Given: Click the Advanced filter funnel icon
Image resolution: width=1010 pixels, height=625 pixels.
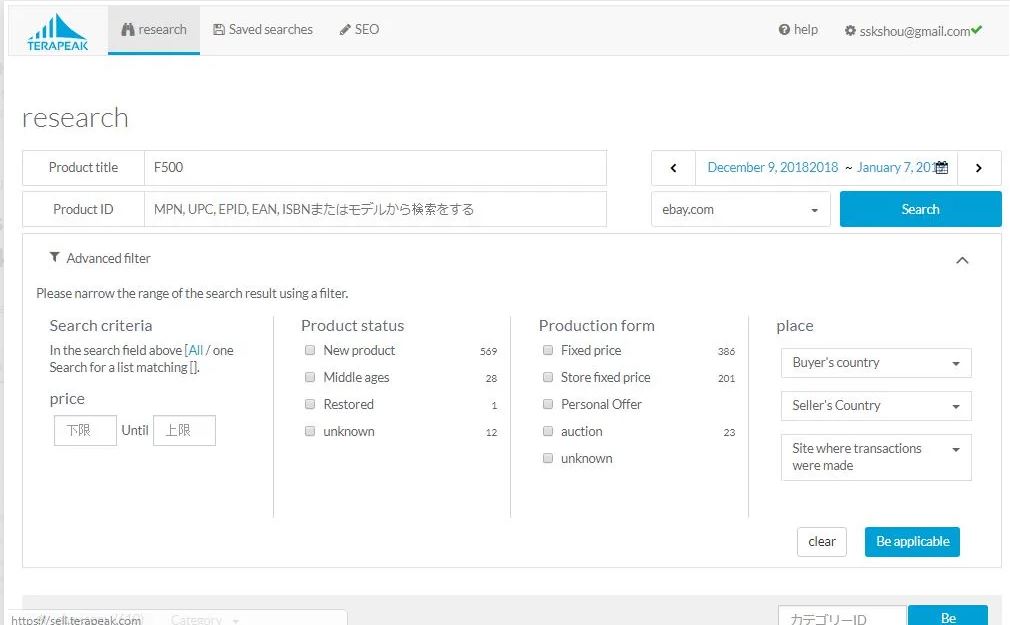Looking at the screenshot, I should pyautogui.click(x=54, y=258).
